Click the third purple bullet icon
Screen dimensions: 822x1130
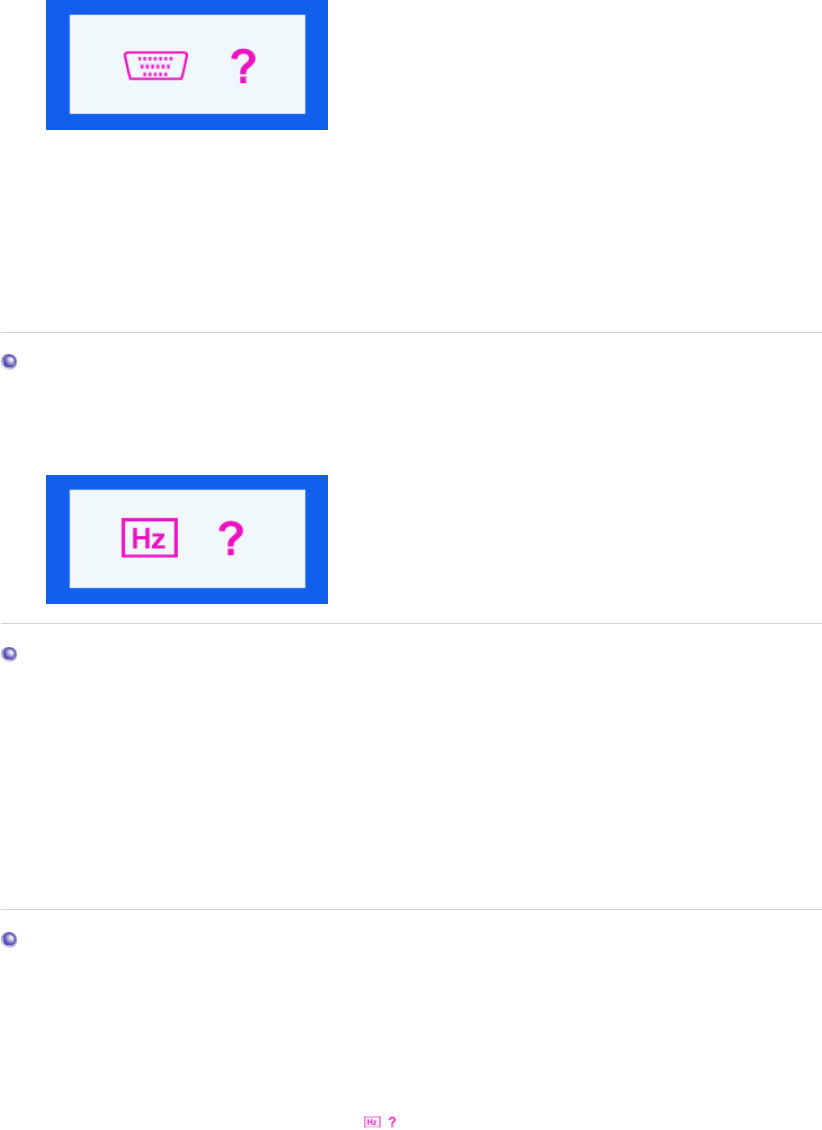tap(9, 939)
